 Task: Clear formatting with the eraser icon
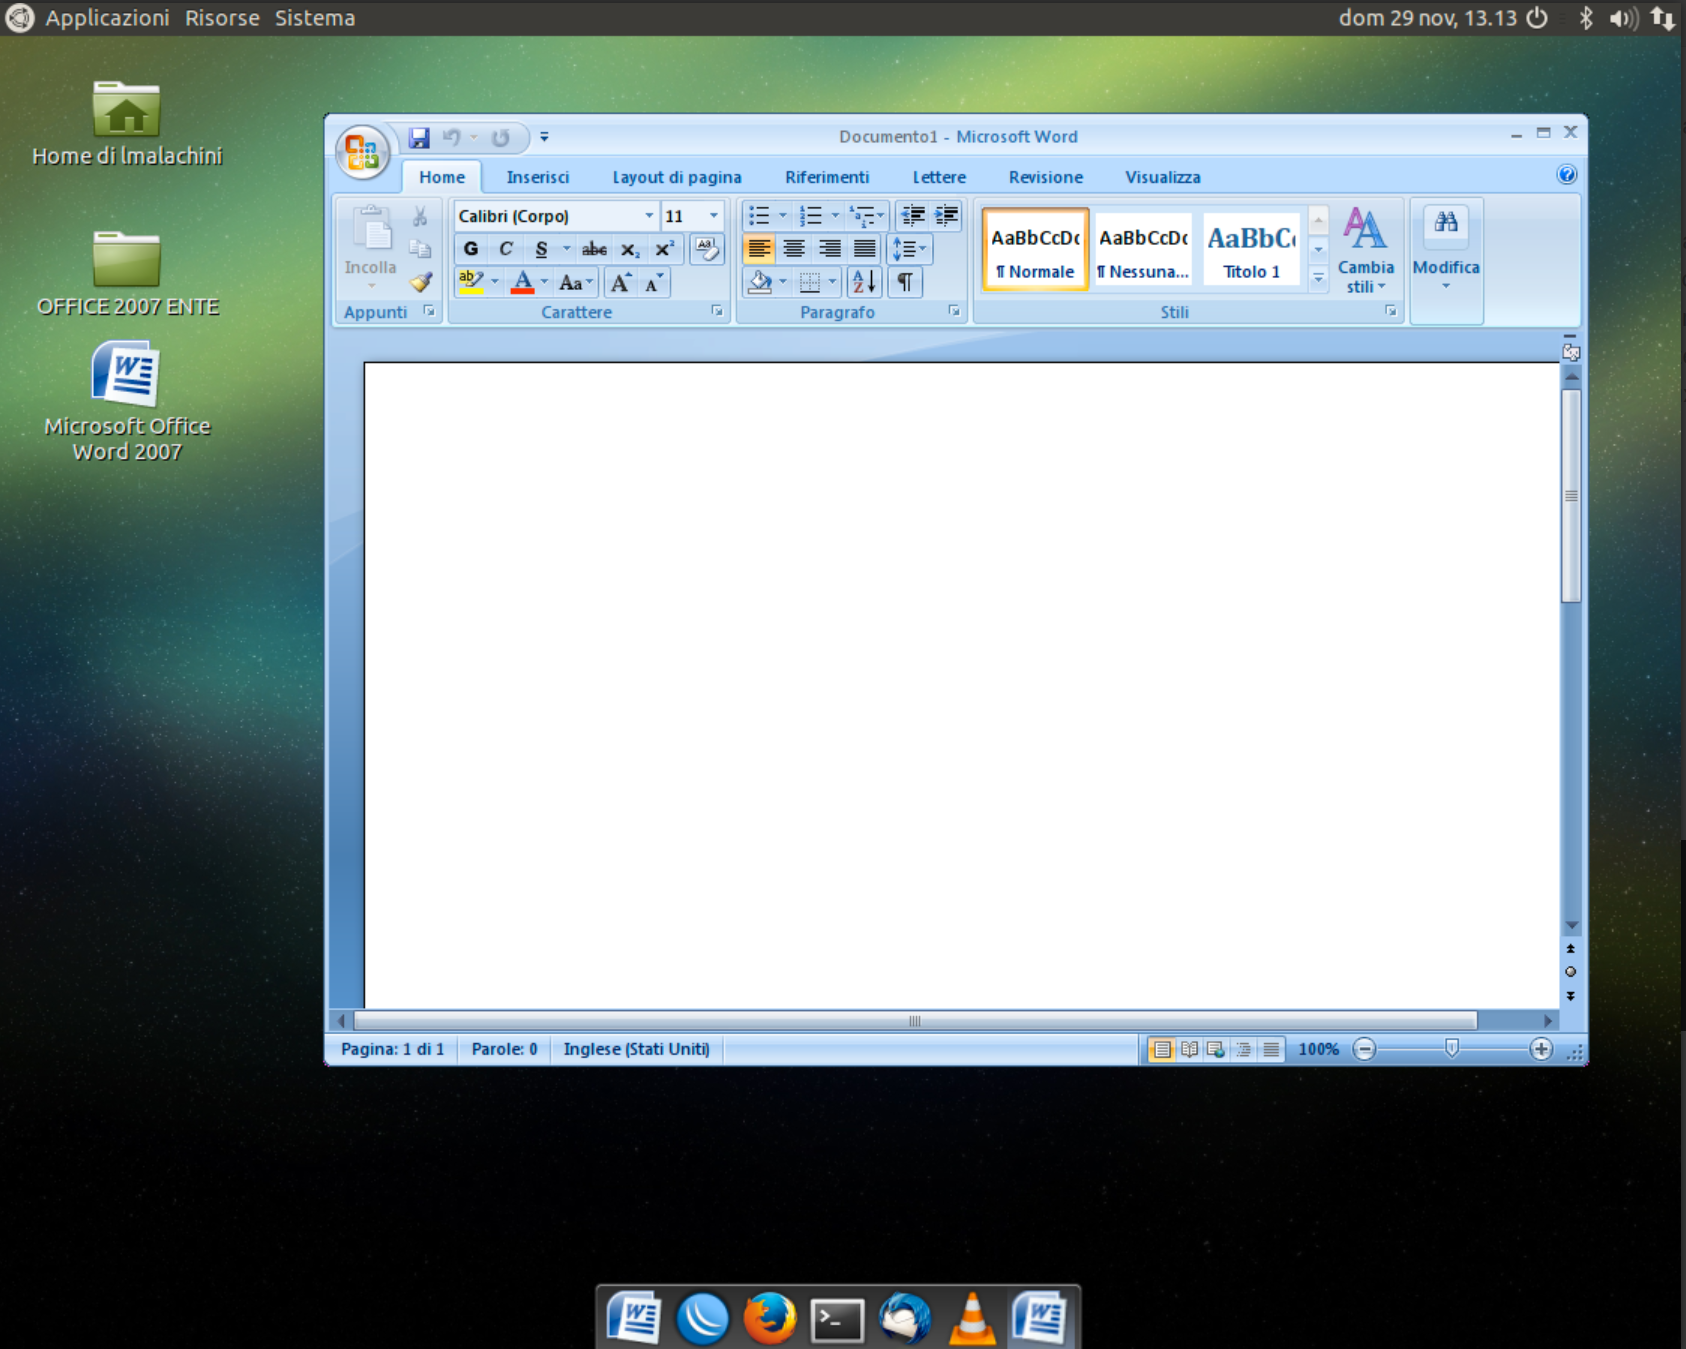click(x=707, y=249)
